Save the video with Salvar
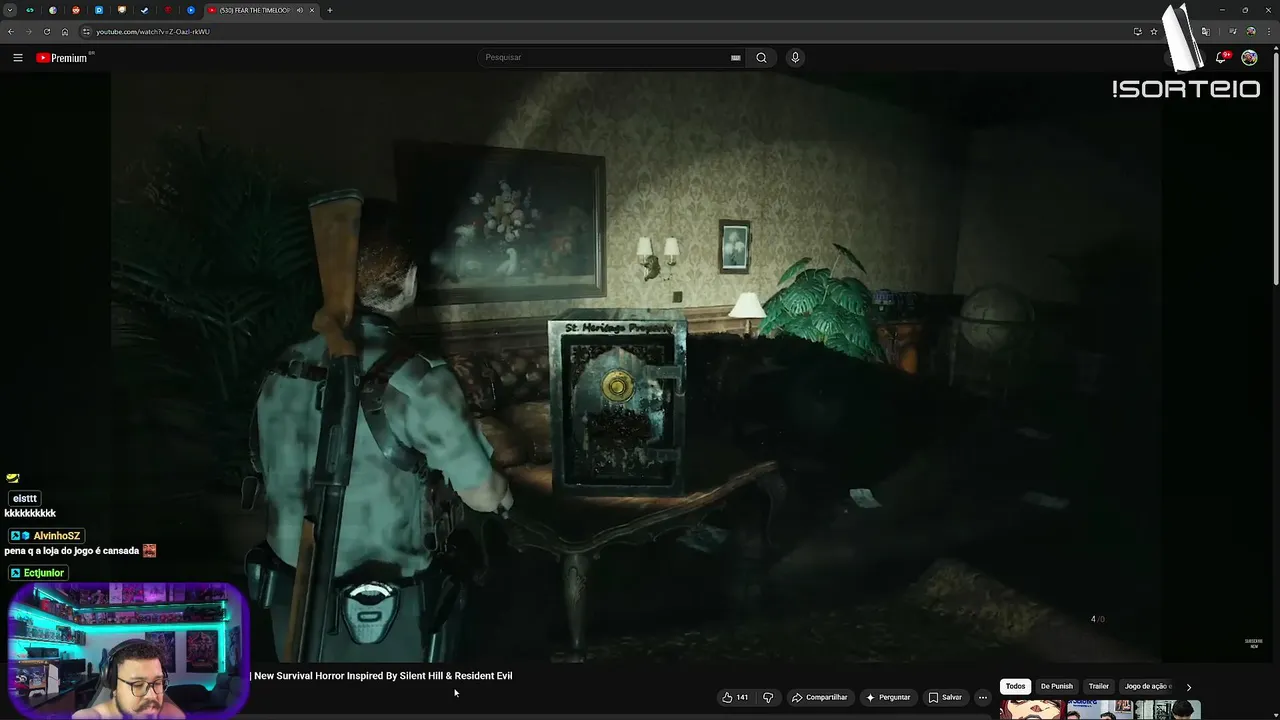Image resolution: width=1280 pixels, height=720 pixels. [x=945, y=697]
